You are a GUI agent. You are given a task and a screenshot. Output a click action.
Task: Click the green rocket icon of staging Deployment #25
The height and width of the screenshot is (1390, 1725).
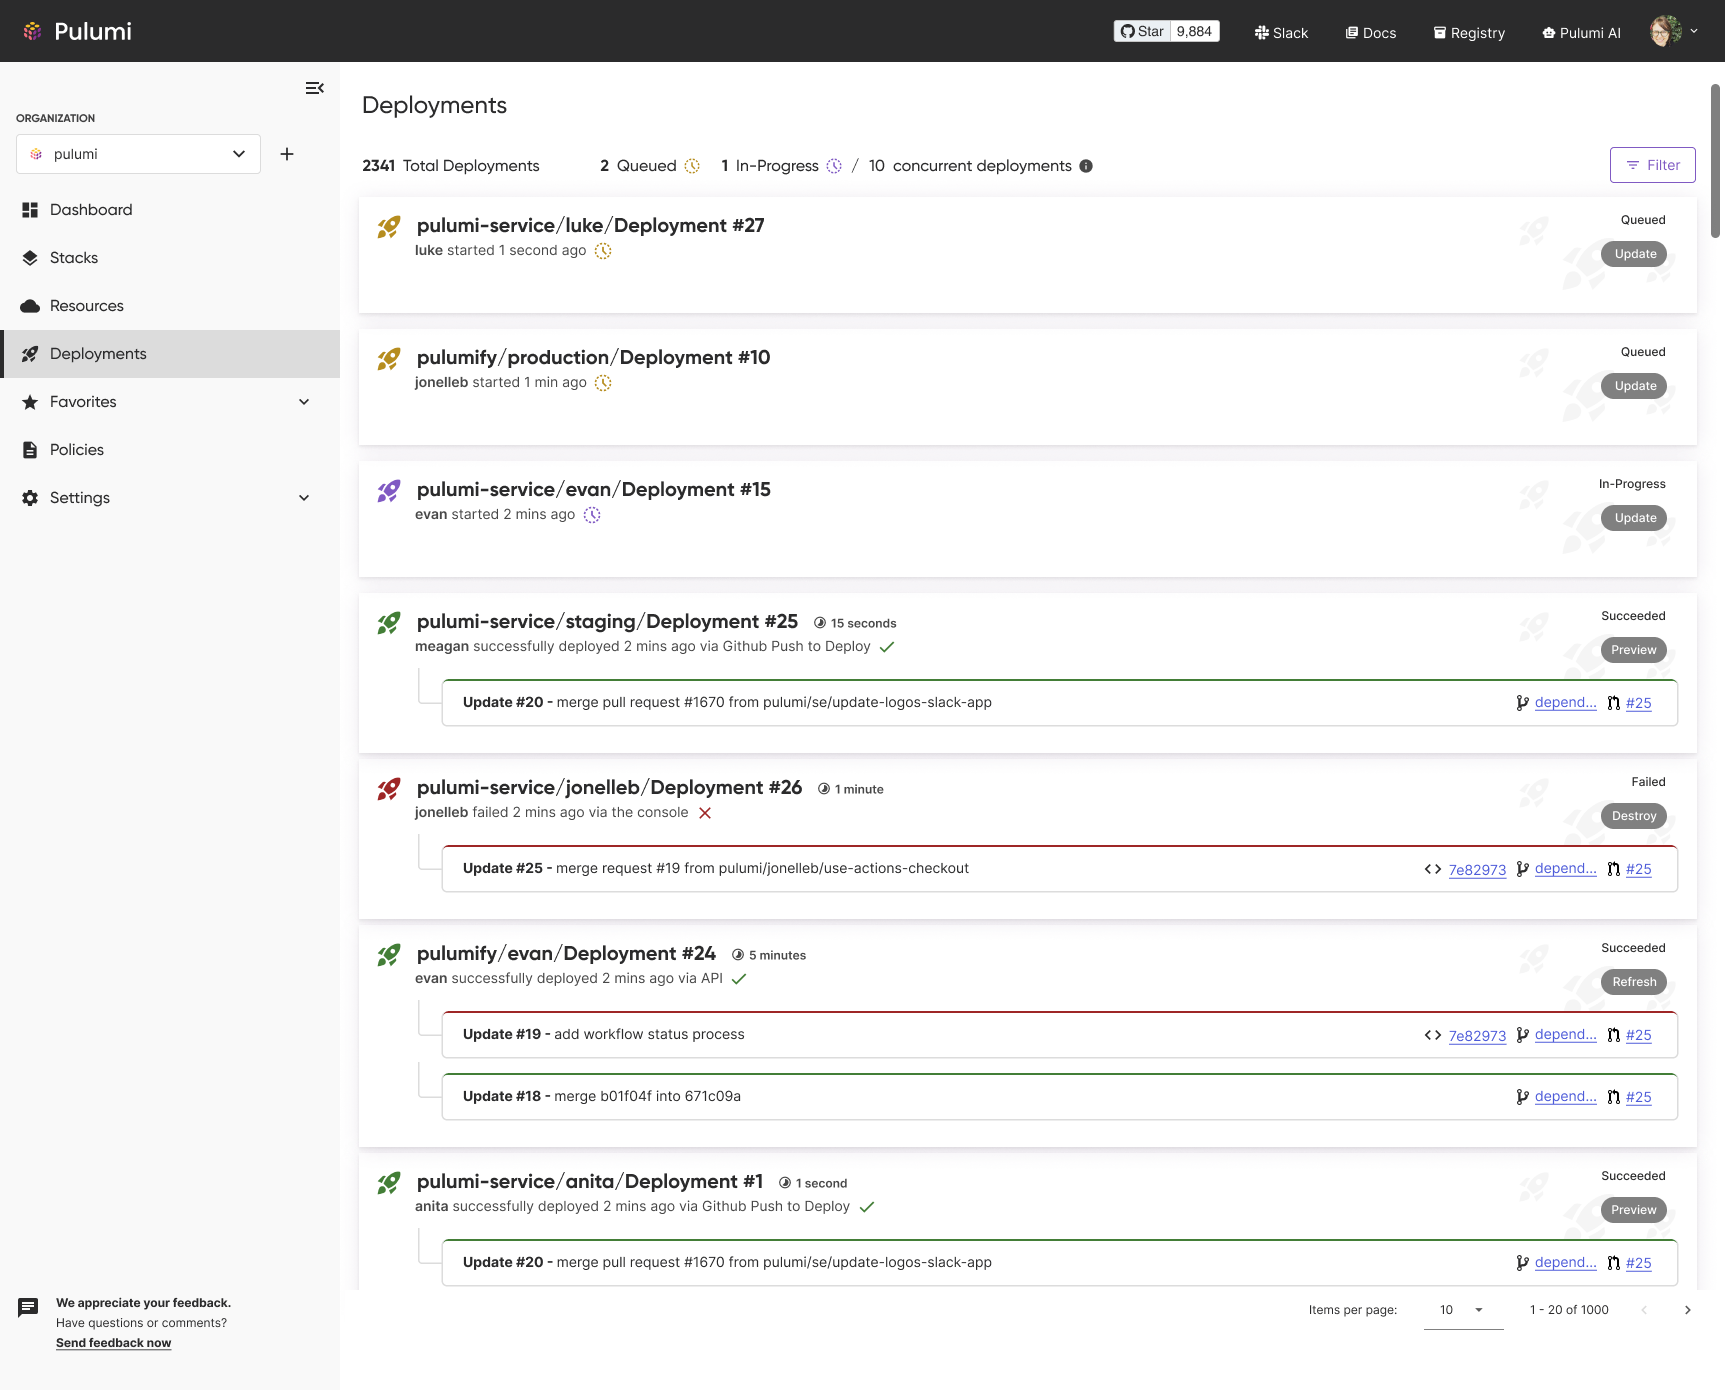point(389,623)
